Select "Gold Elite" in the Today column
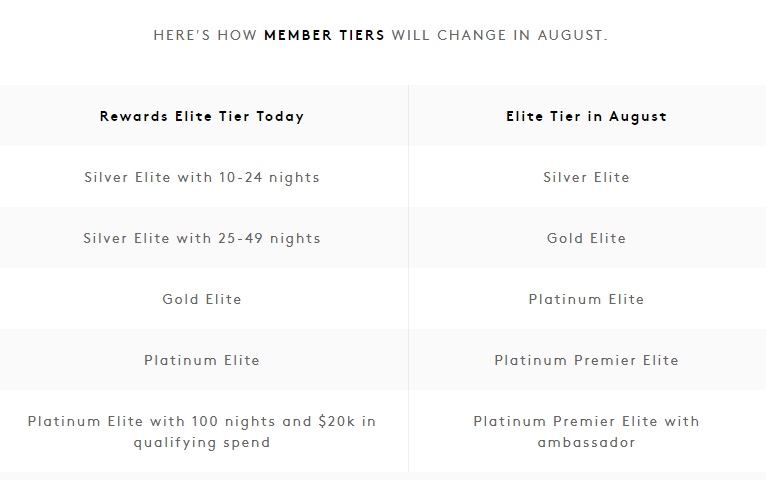Viewport: 770px width, 480px height. (202, 299)
